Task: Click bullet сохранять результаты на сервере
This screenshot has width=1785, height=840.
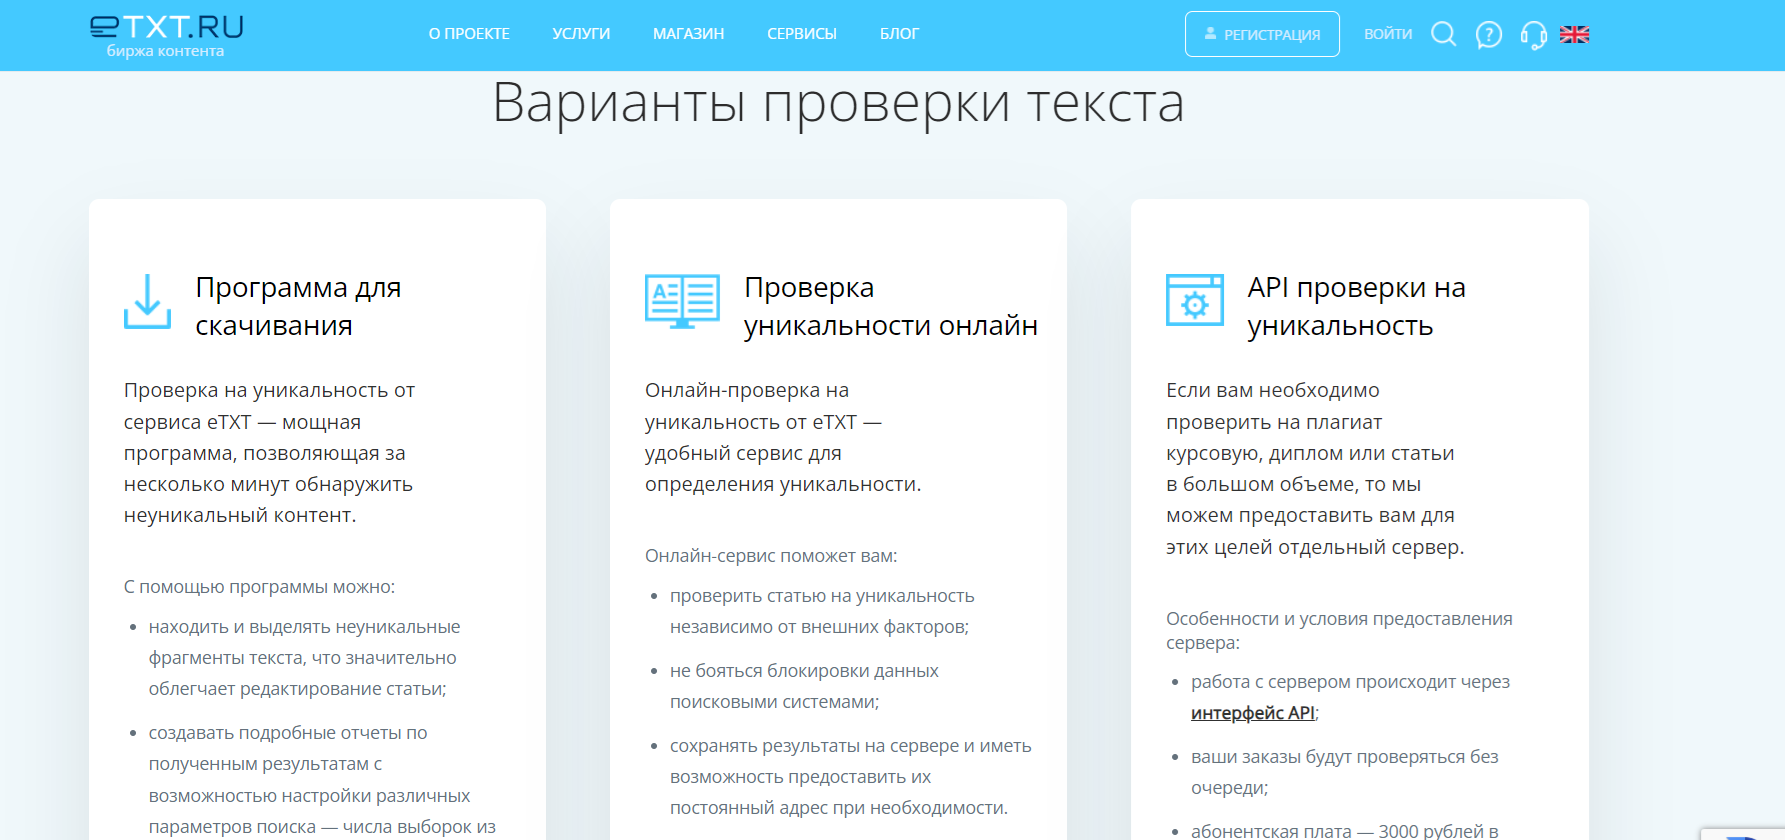Action: click(x=850, y=777)
